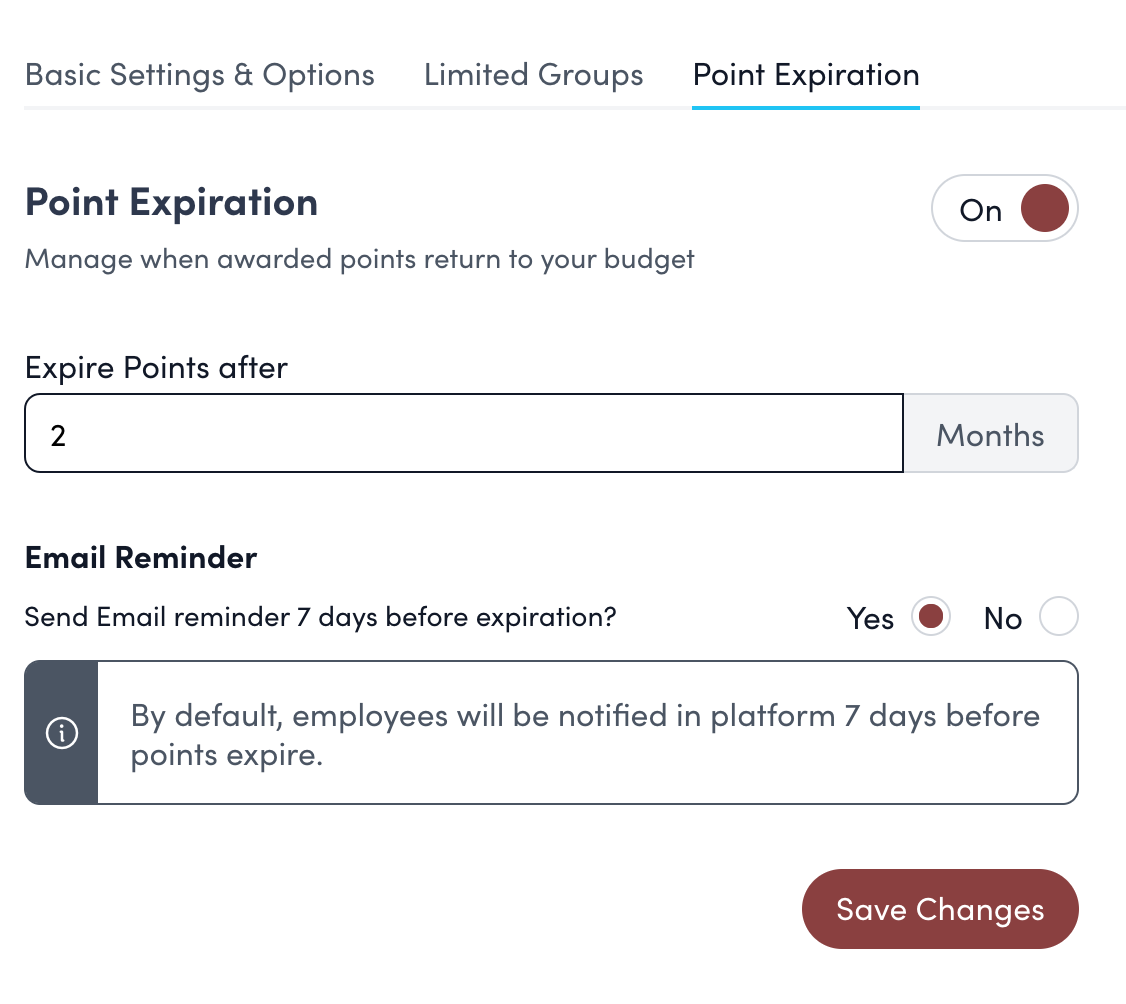Select the "2" in the expiration duration box
The height and width of the screenshot is (1004, 1126).
pos(57,434)
